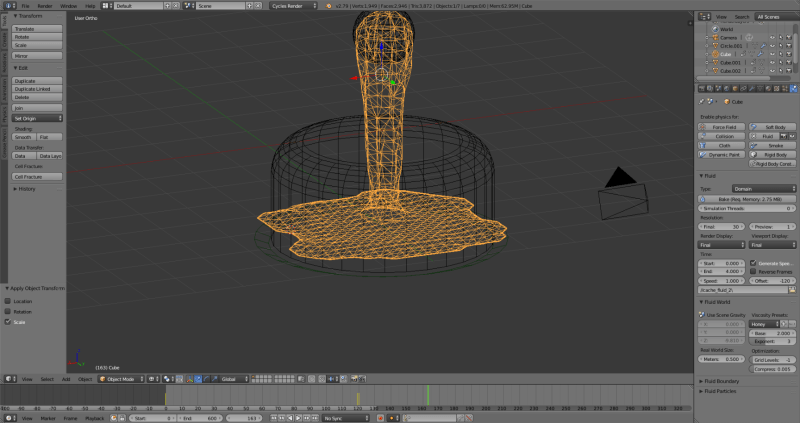Viewport: 800px width, 423px height.
Task: Click the Cell Fracture button
Action: pyautogui.click(x=37, y=177)
